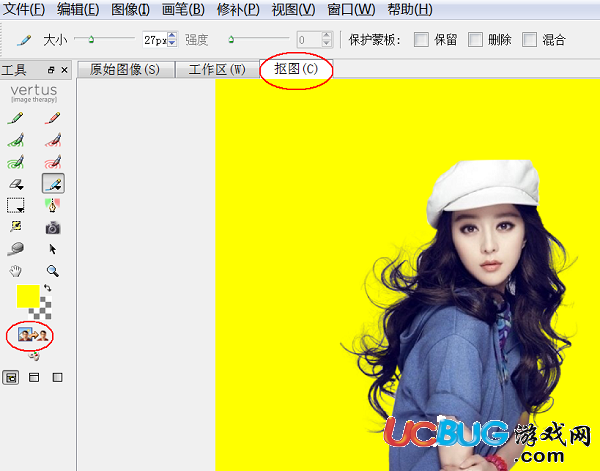The image size is (600, 471).
Task: Select the red edge remove swirl brush
Action: 52,162
